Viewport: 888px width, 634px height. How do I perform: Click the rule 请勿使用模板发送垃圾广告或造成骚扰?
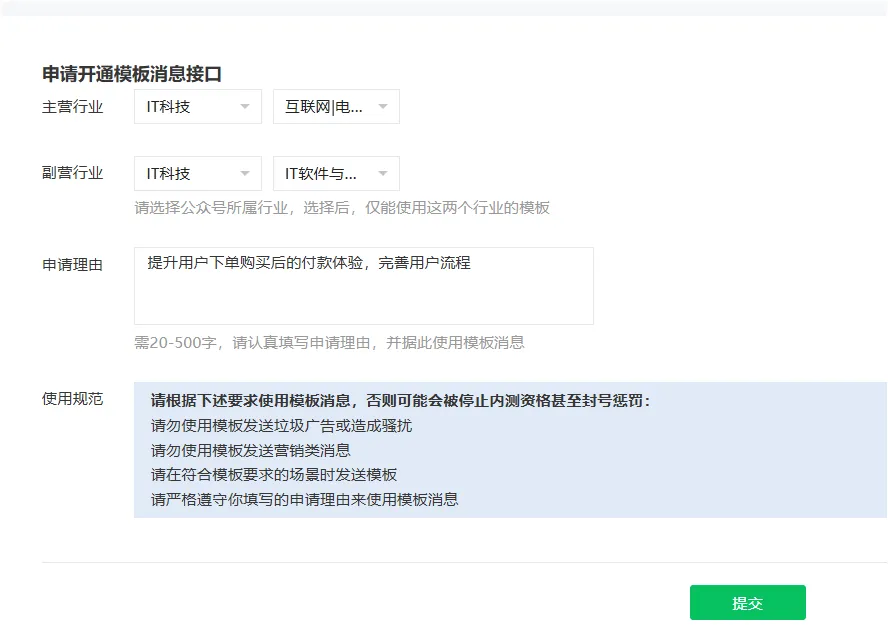(281, 425)
